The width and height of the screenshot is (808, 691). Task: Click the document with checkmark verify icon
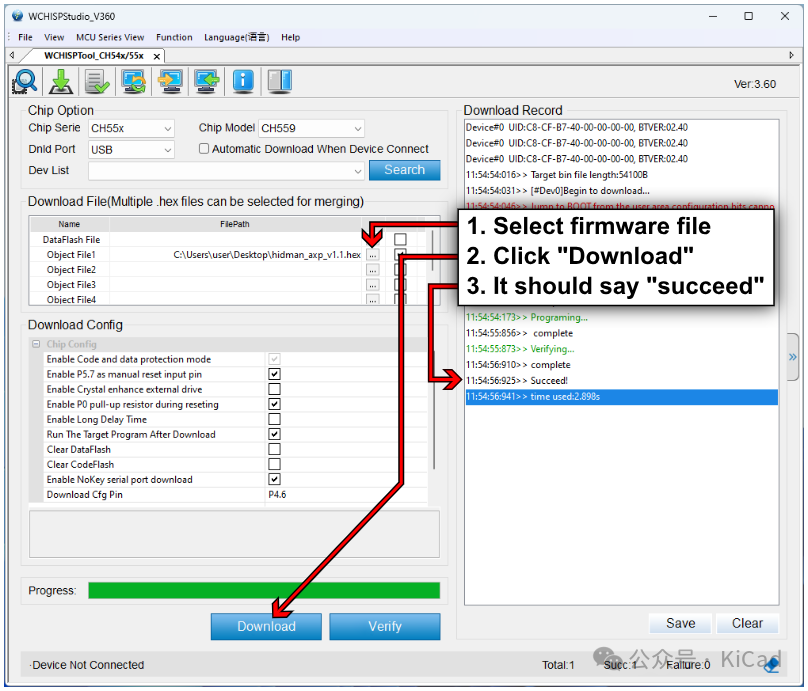coord(97,81)
